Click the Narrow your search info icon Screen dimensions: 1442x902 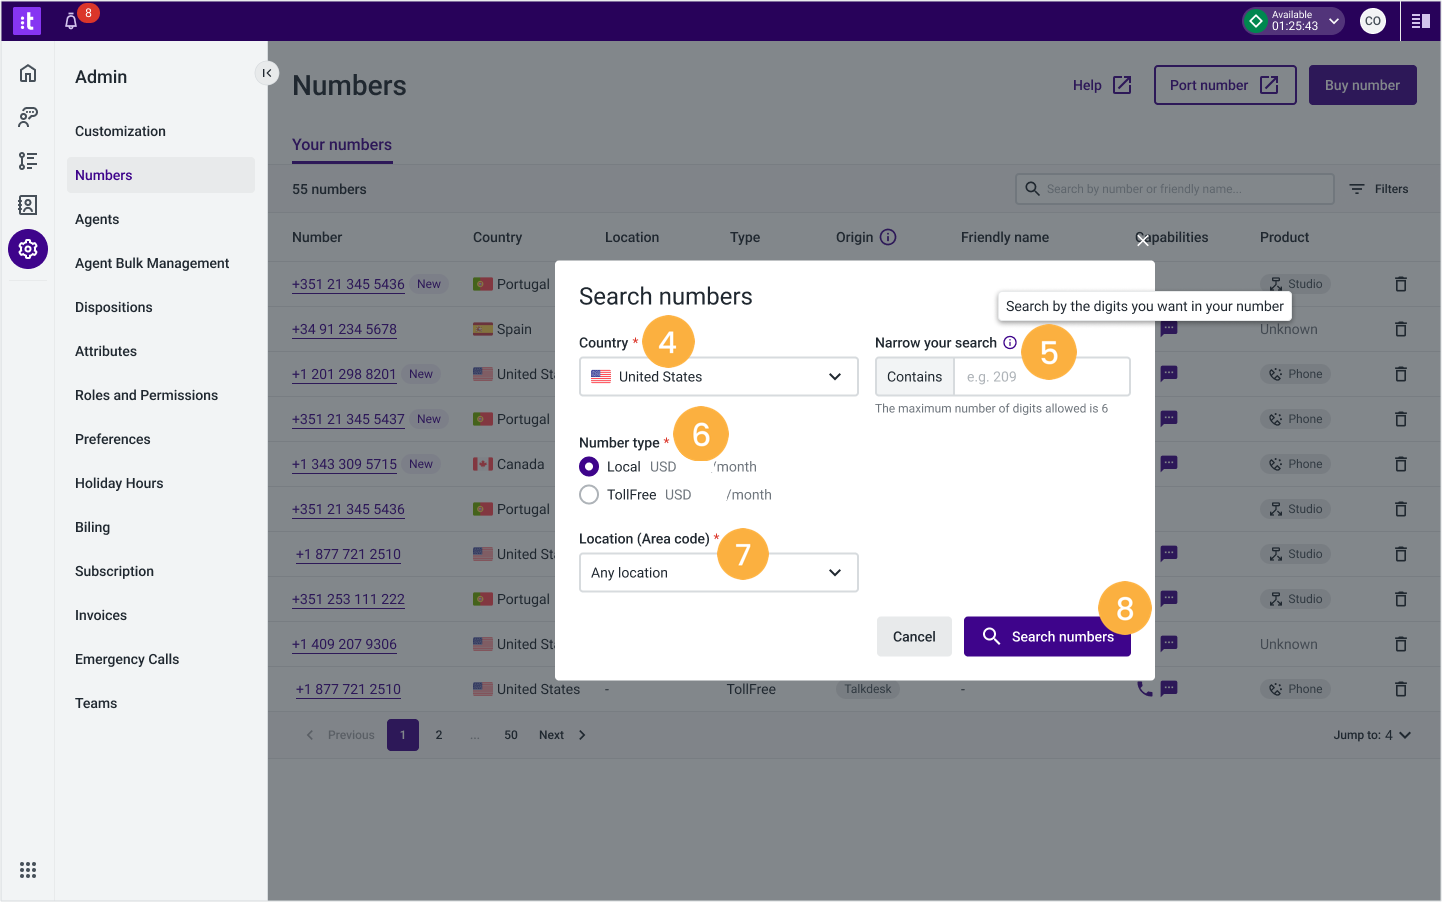[x=1010, y=342]
